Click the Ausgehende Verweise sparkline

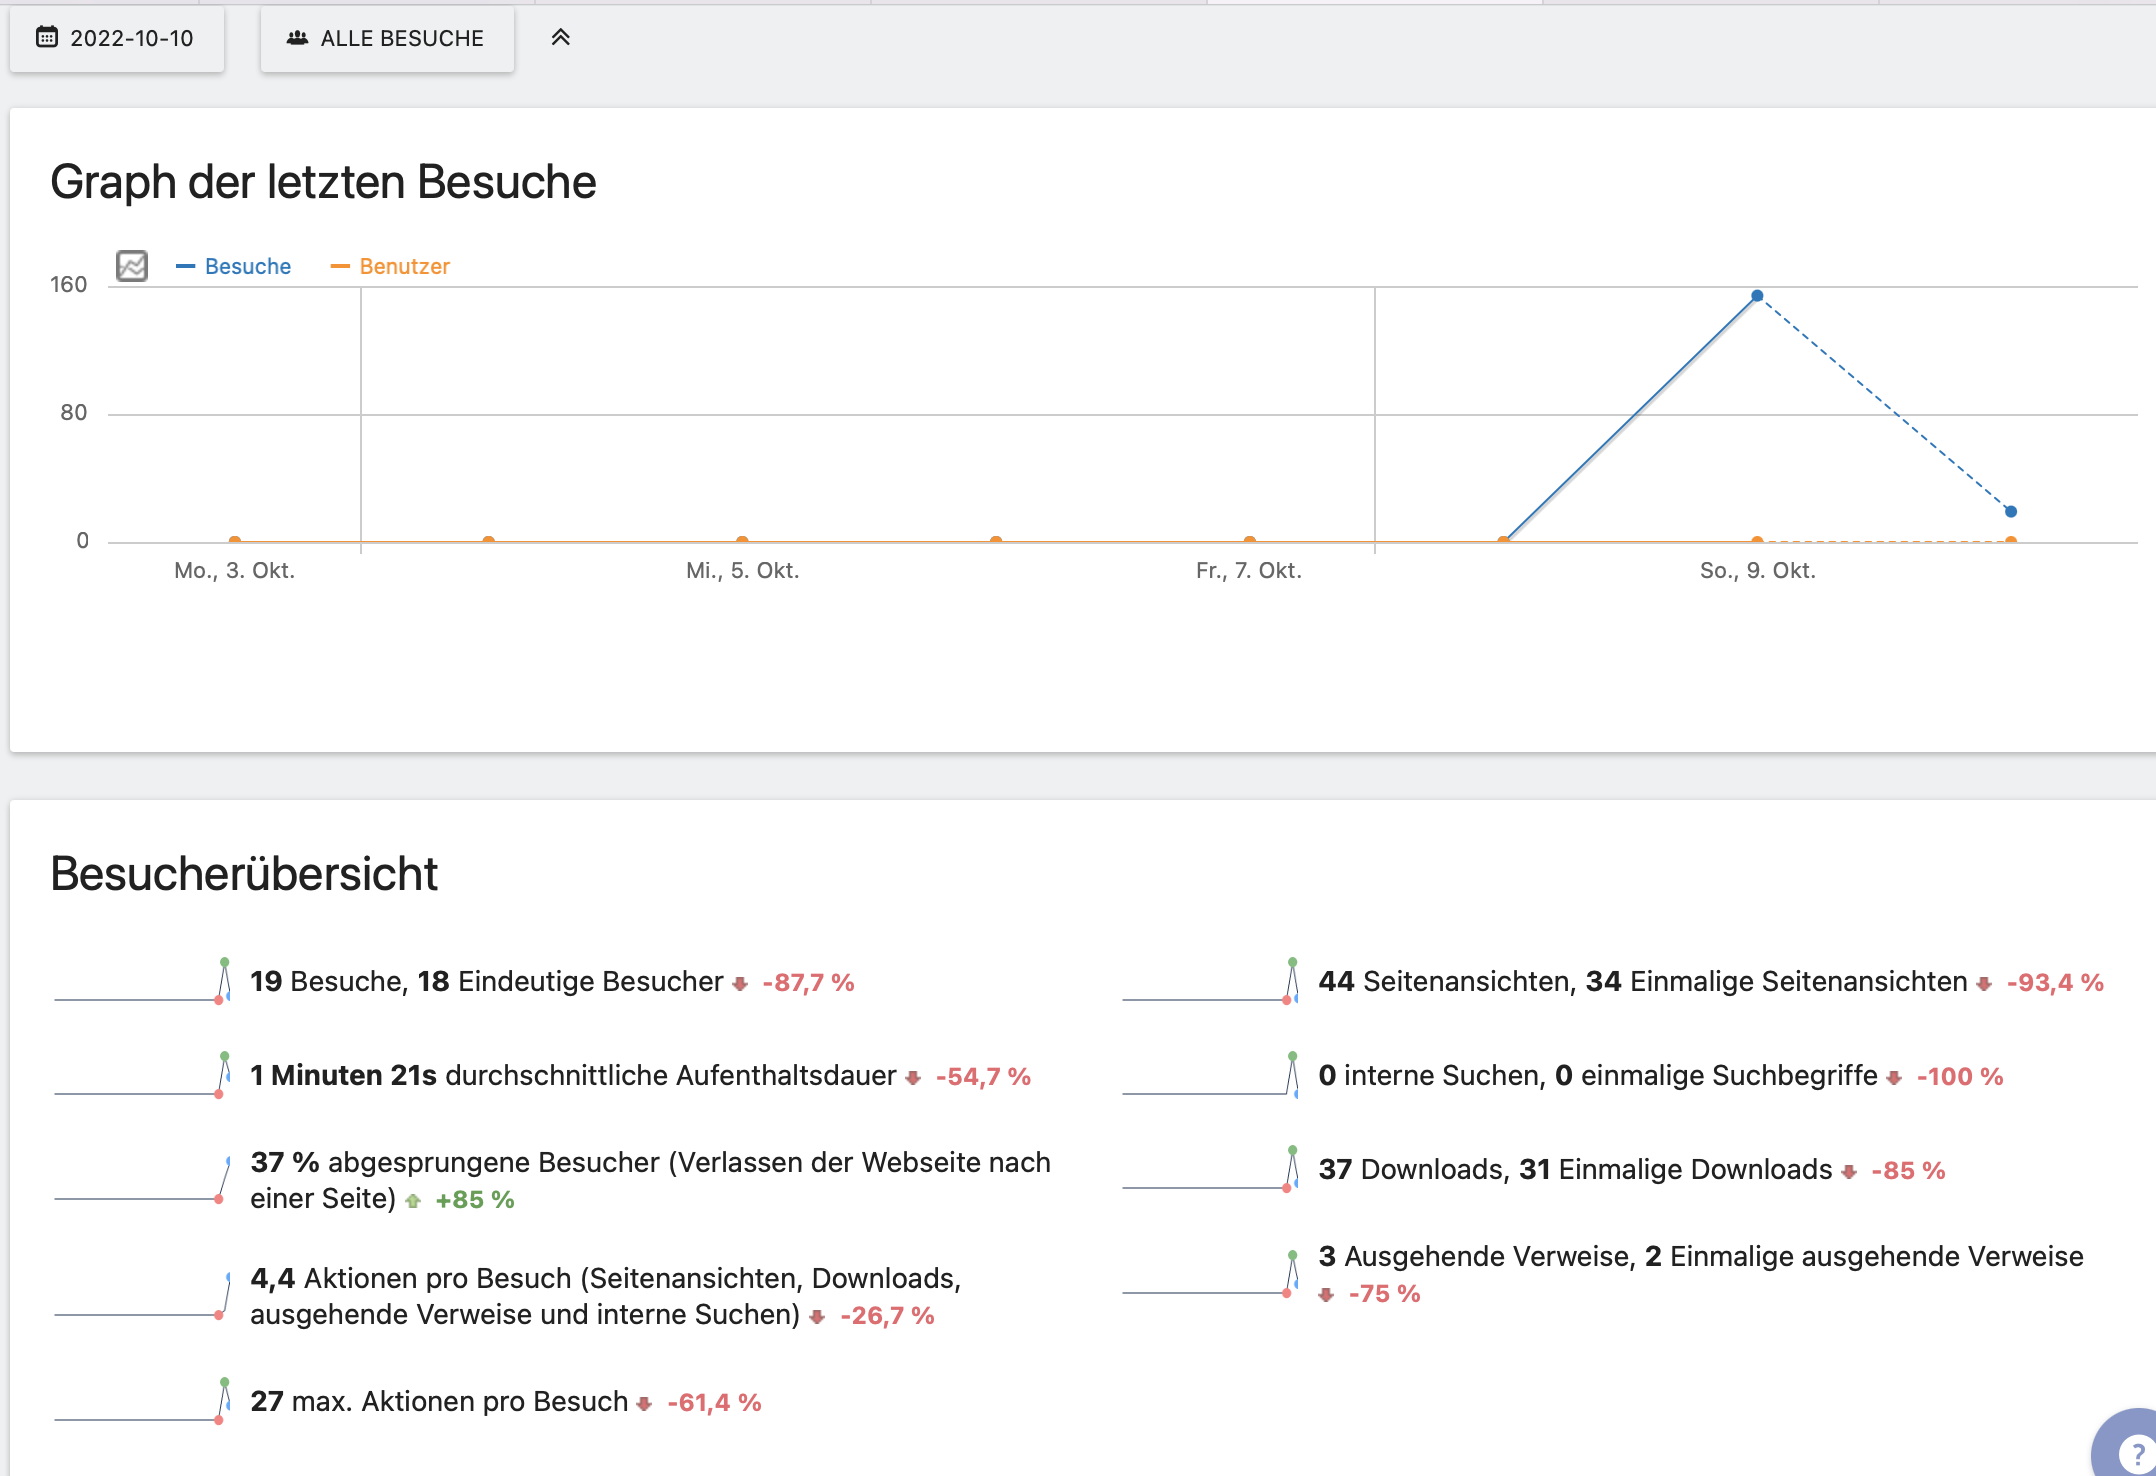(1210, 1274)
